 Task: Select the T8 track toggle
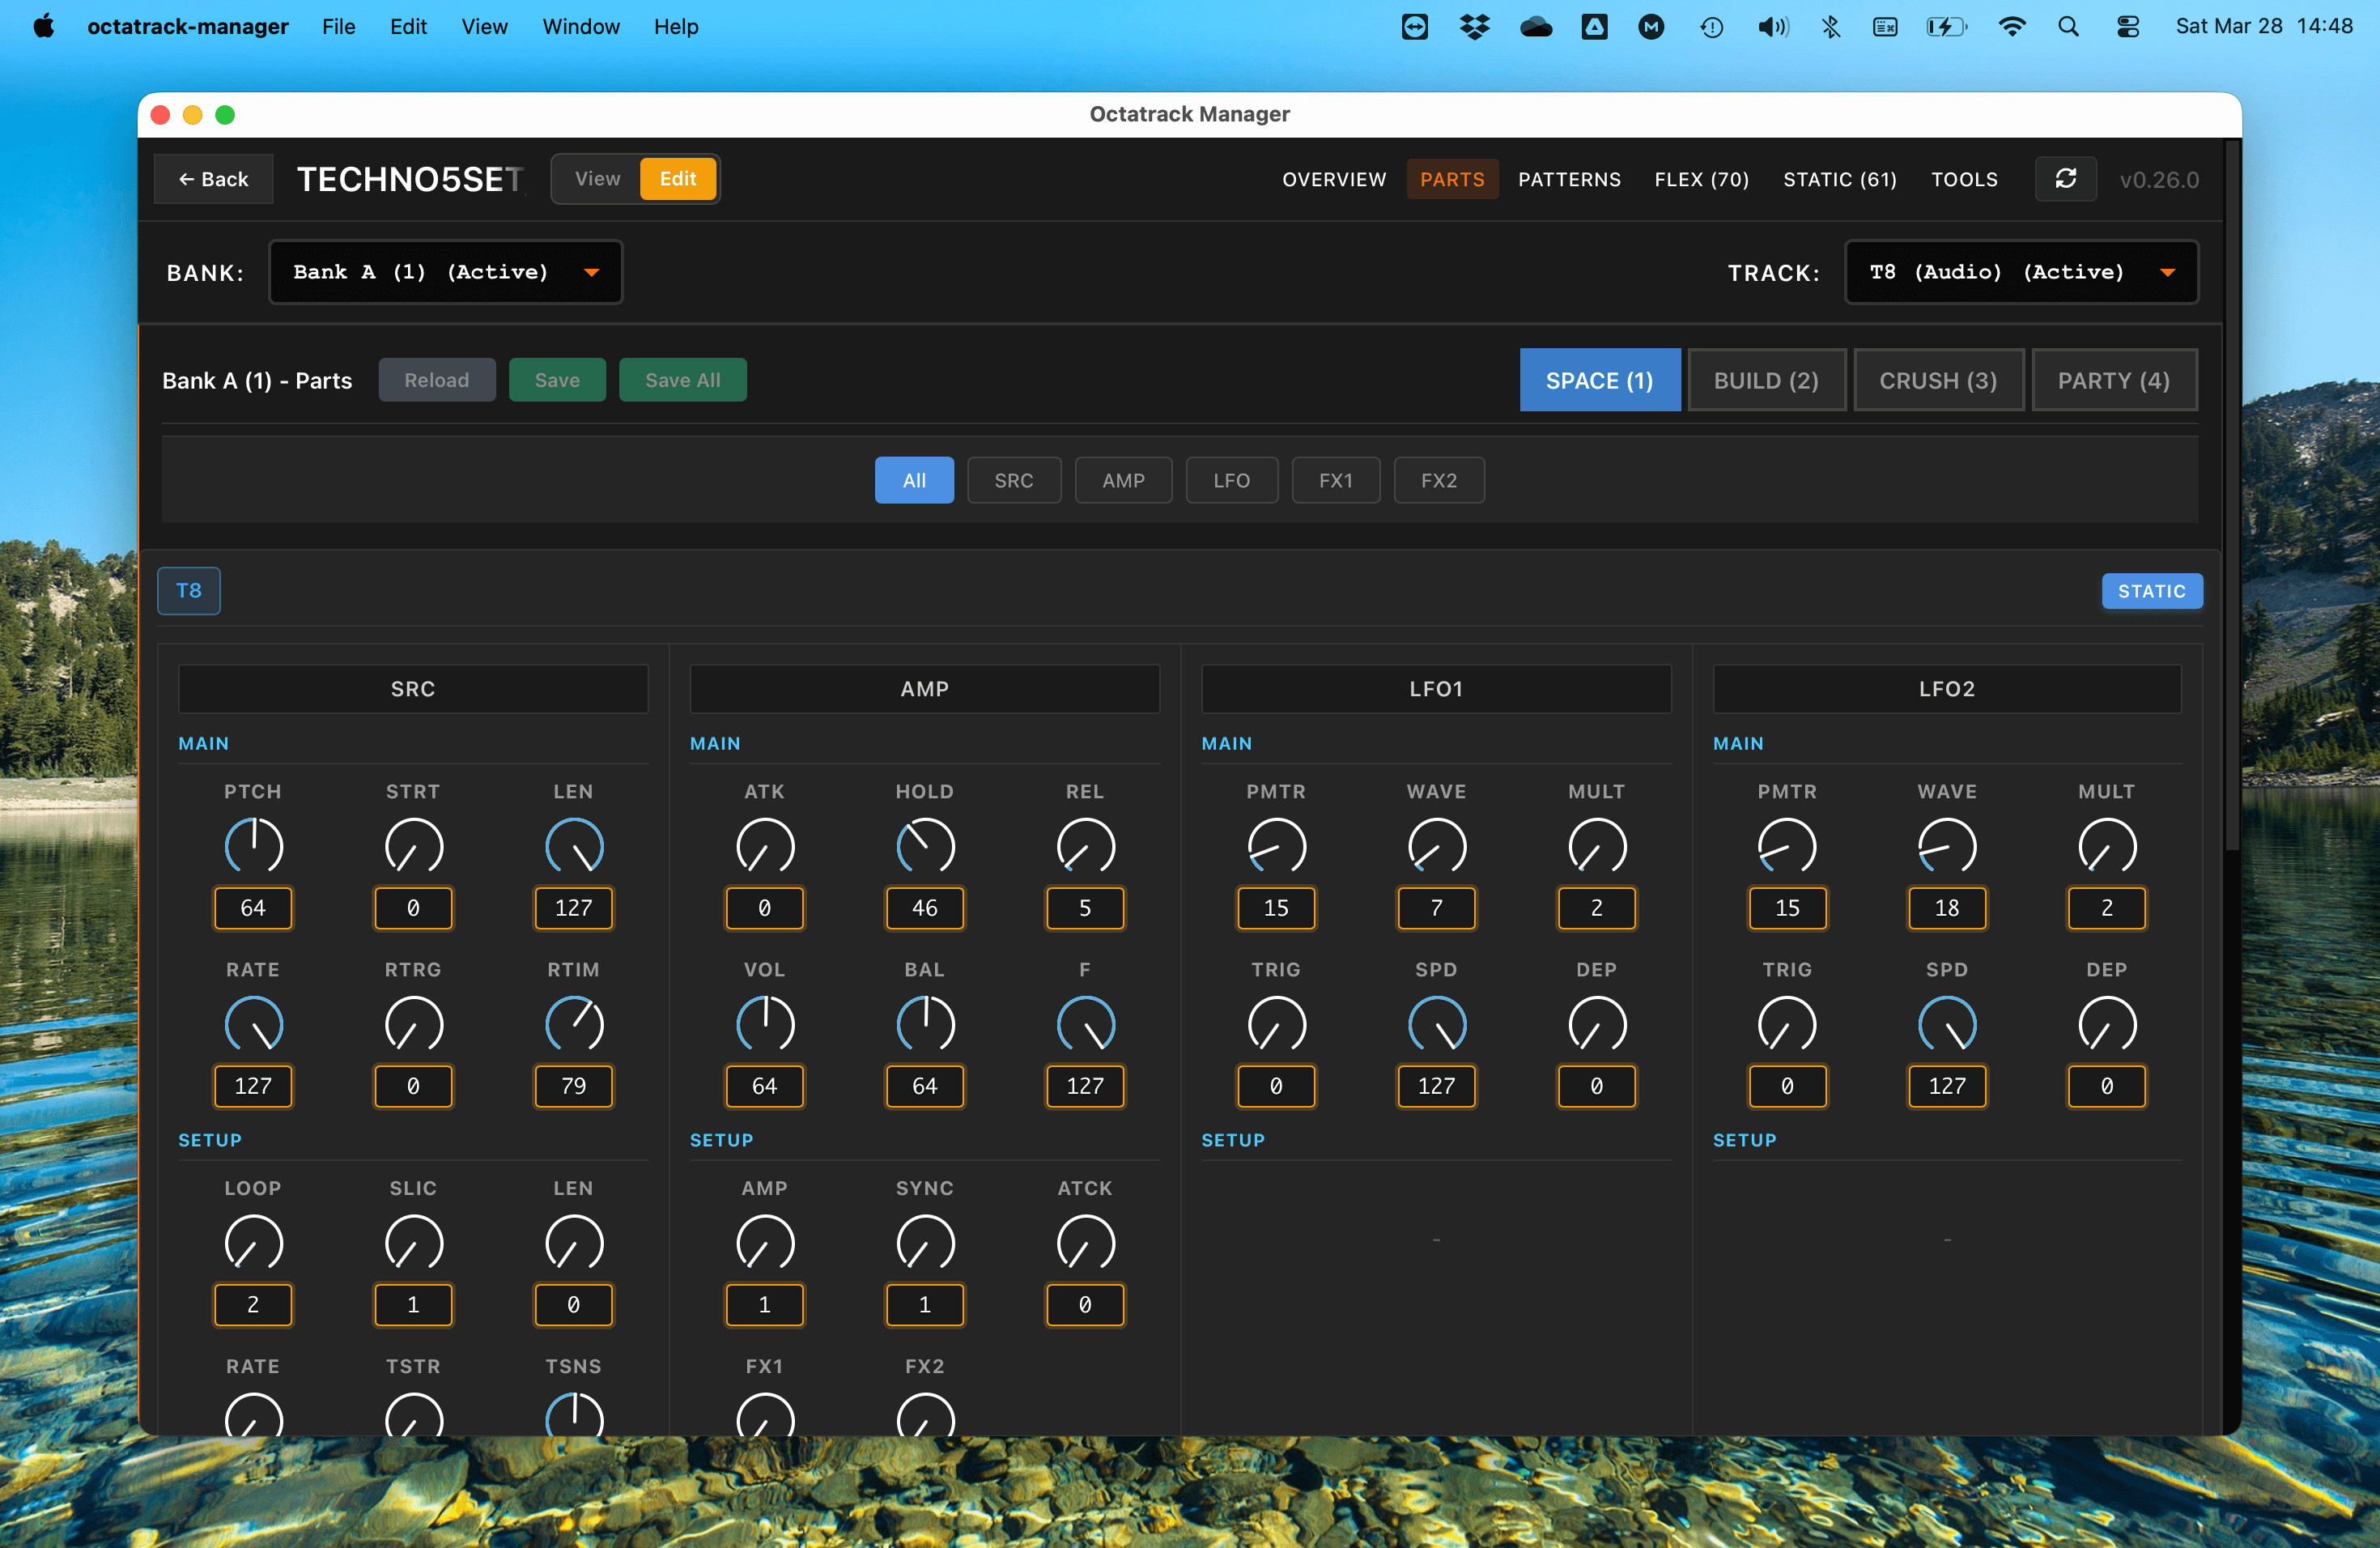pos(189,591)
